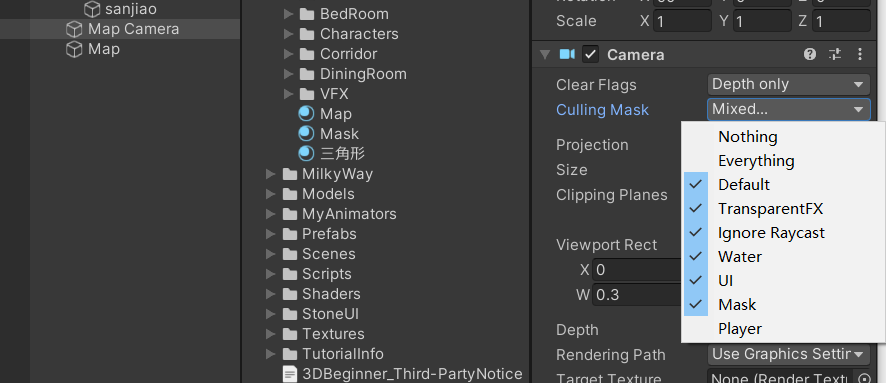Open the Rendering Path dropdown
Screen dimensions: 886x383
(788, 355)
